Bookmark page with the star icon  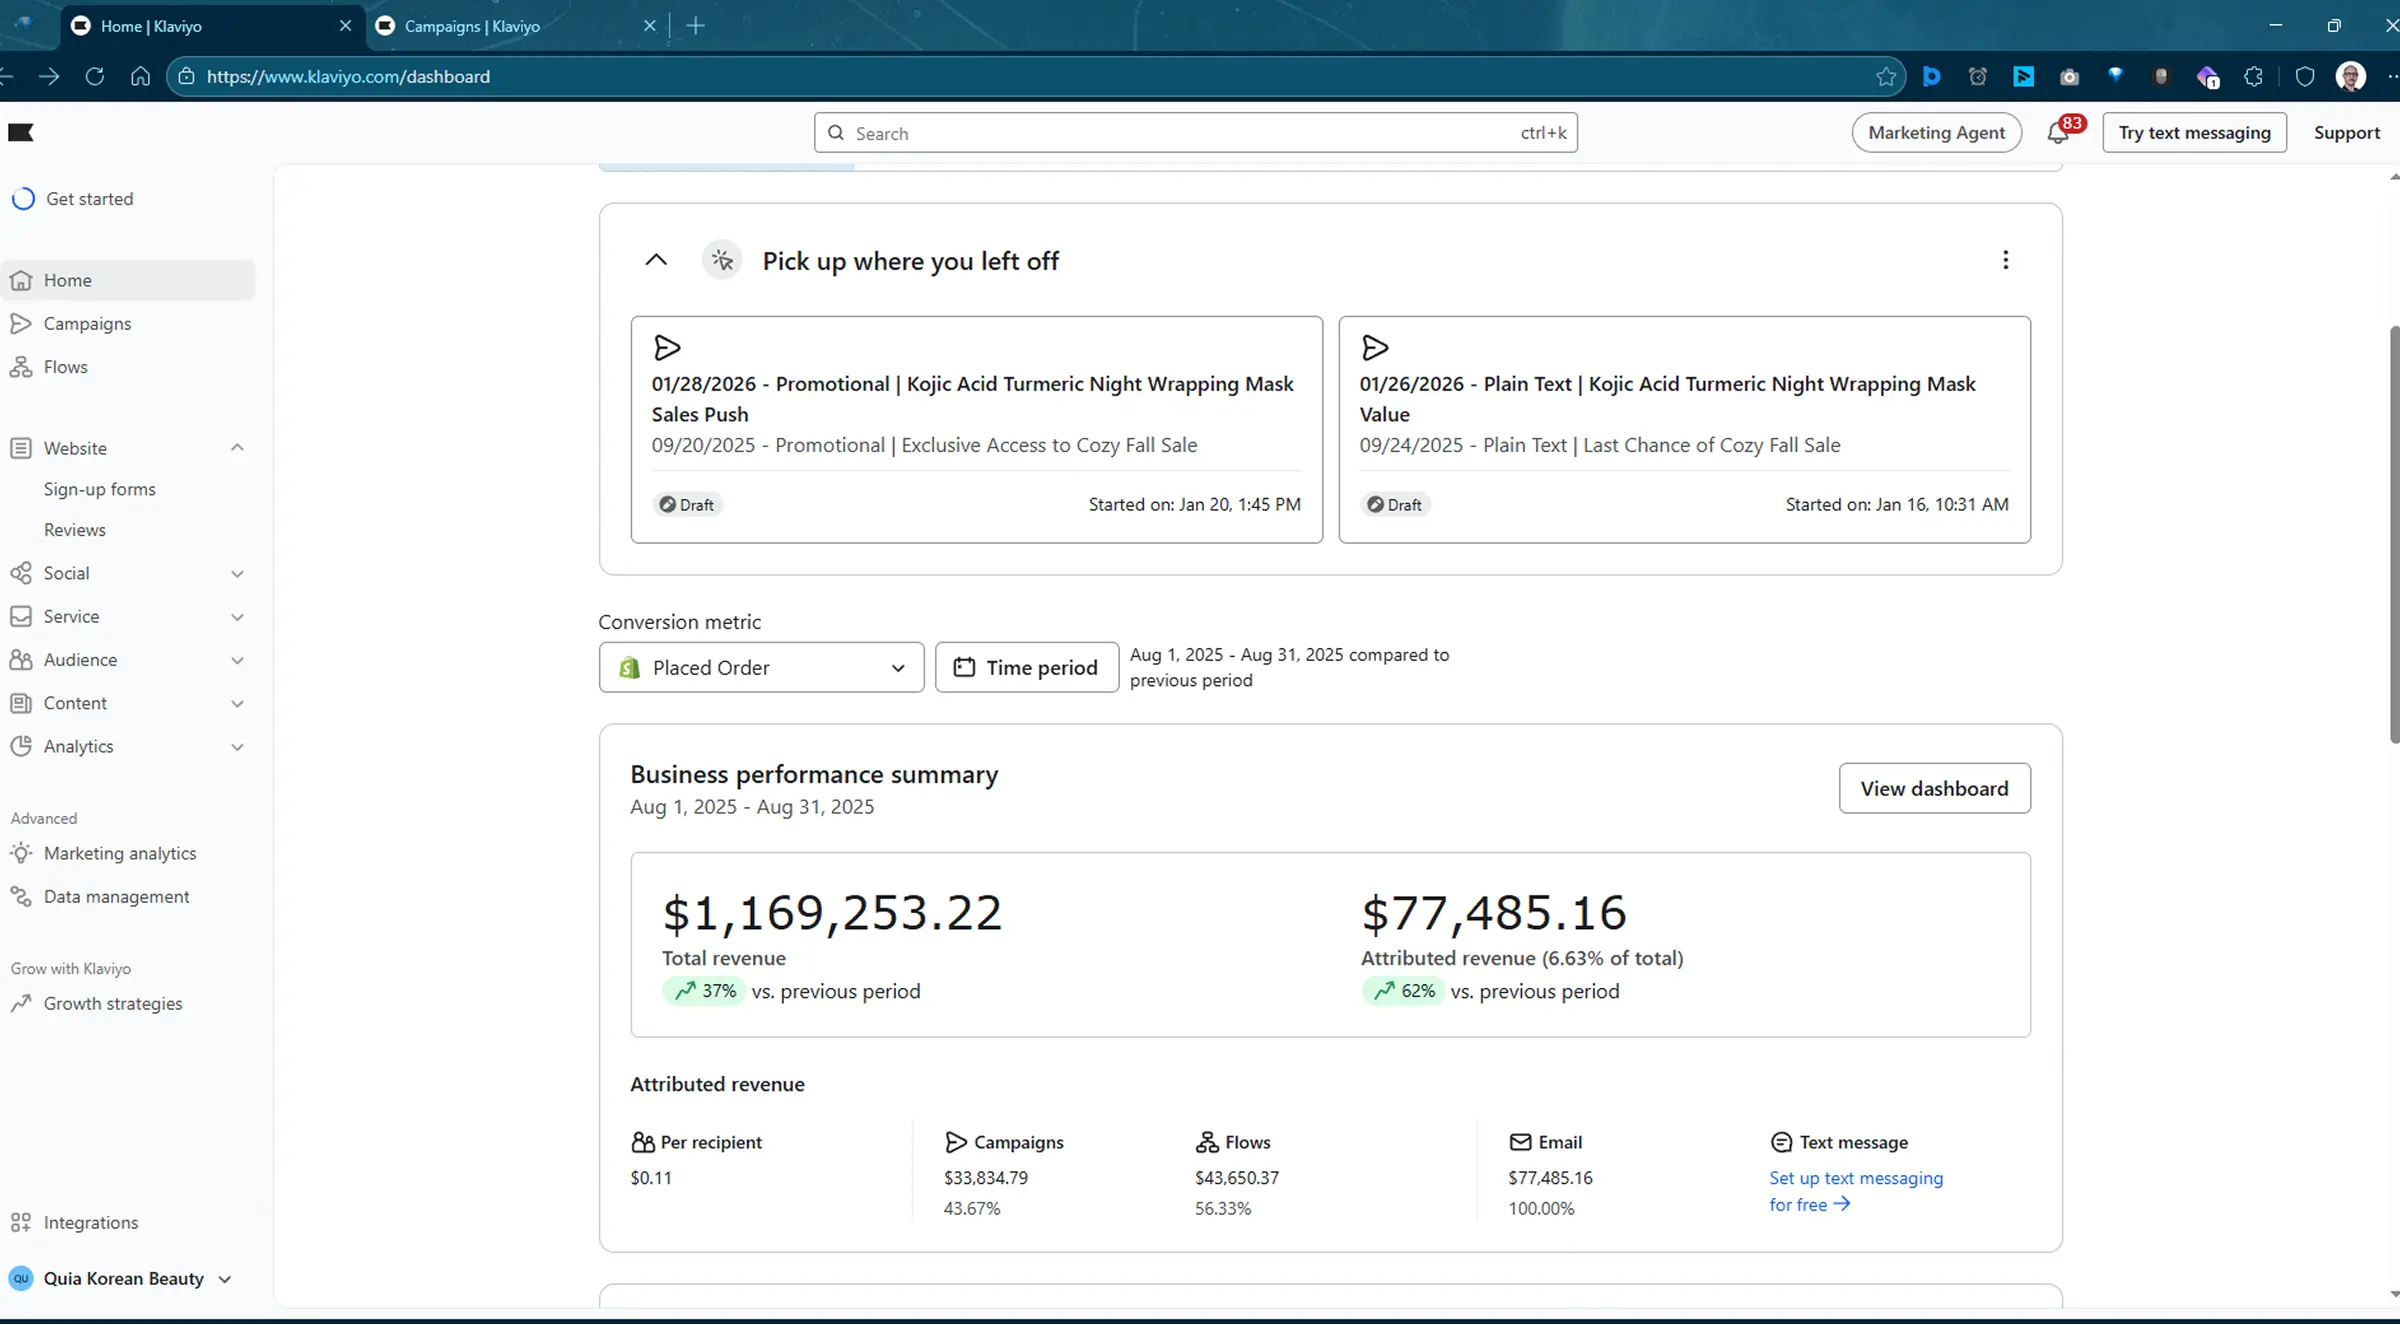coord(1886,76)
